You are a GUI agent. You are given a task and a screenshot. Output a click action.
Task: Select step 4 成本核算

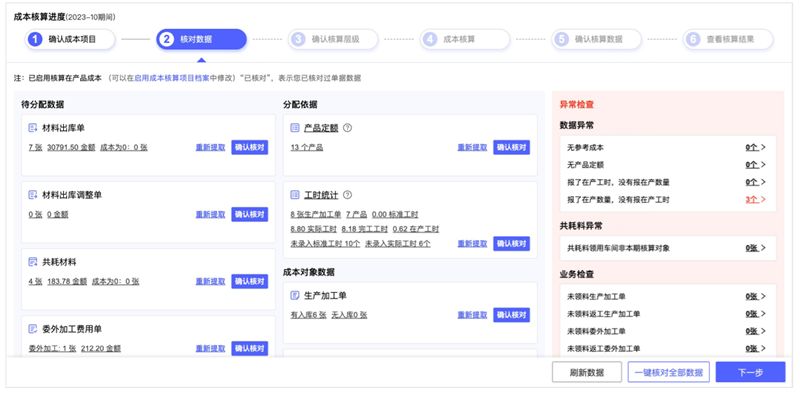click(x=465, y=39)
